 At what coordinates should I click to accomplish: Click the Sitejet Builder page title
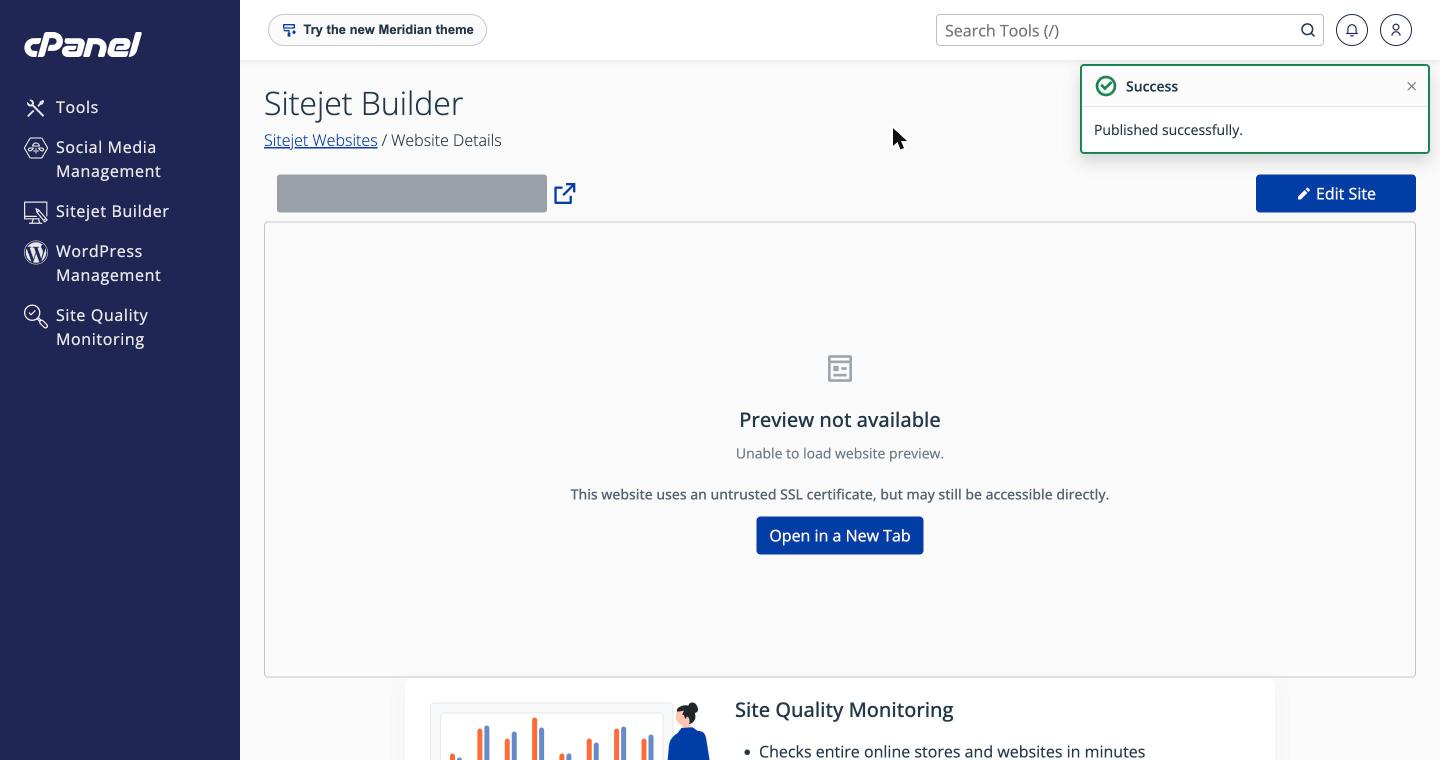click(x=363, y=103)
